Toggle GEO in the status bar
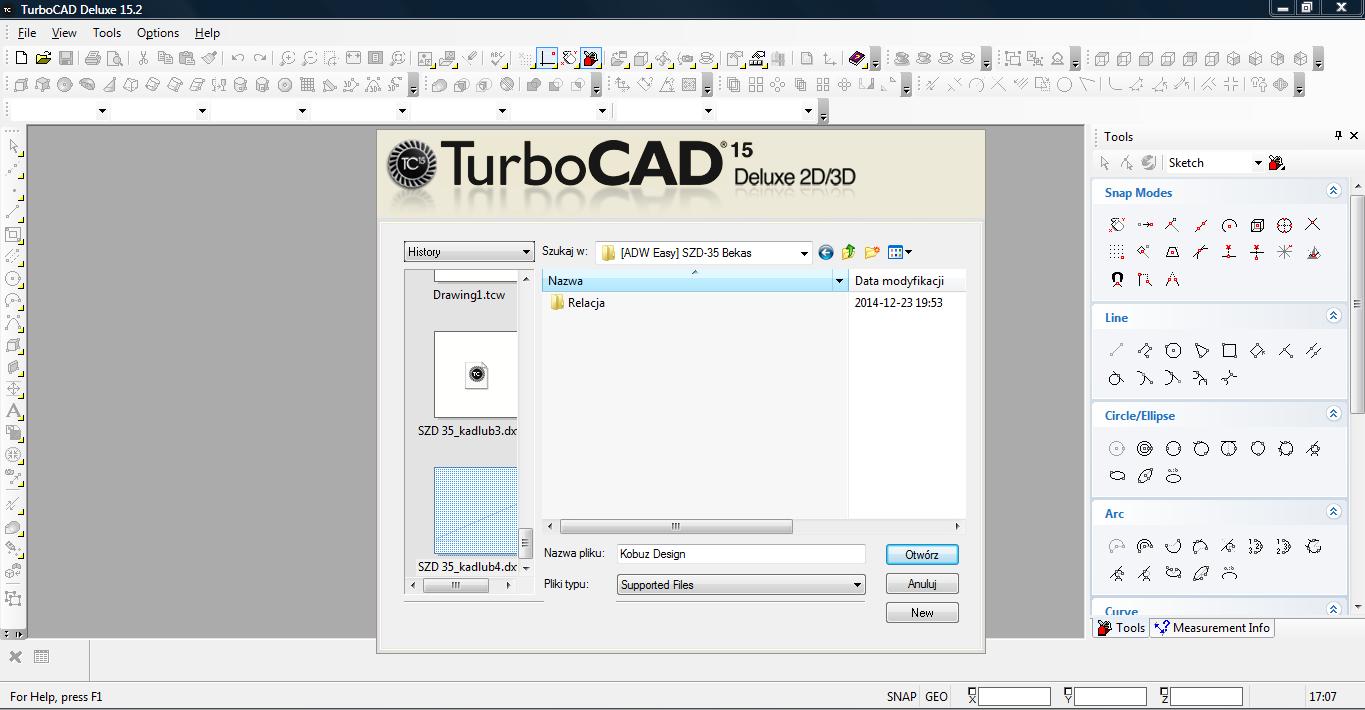 tap(936, 697)
